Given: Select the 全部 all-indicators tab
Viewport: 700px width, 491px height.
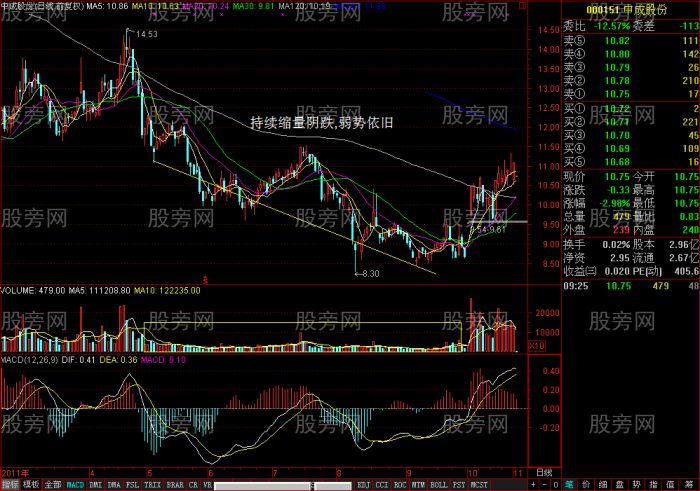Looking at the screenshot, I should (53, 485).
